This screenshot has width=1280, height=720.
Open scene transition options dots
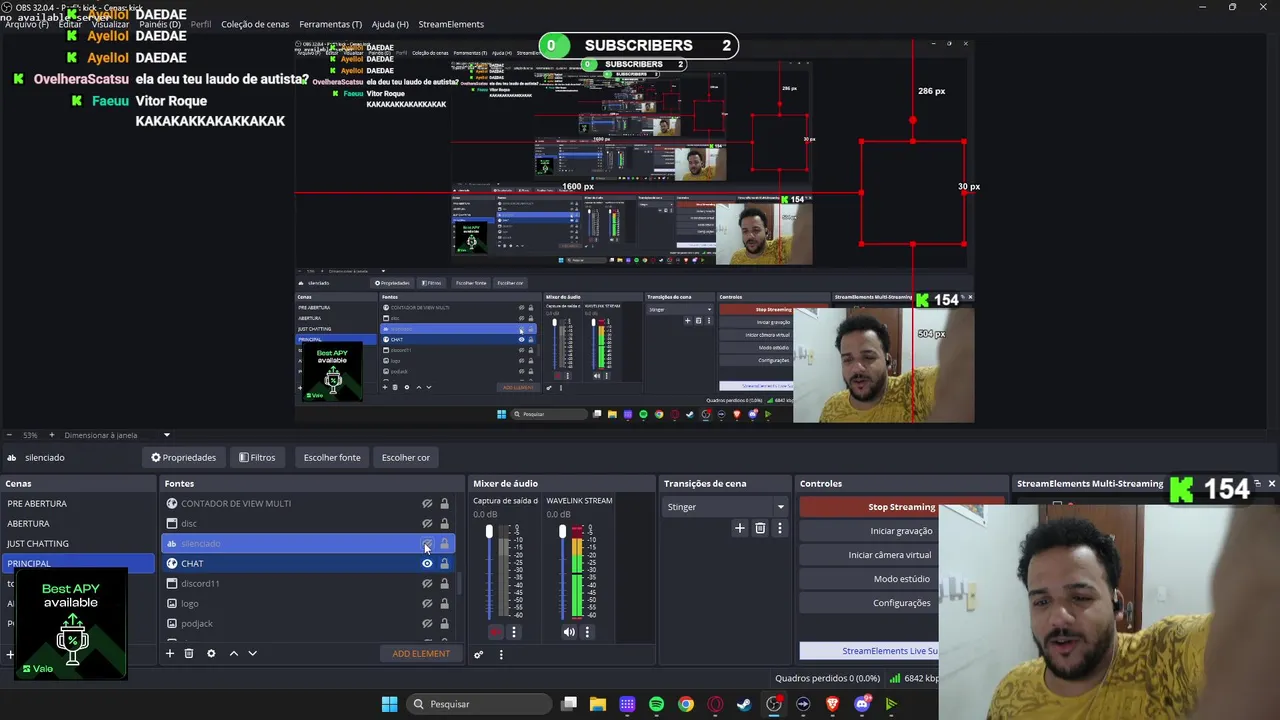click(x=780, y=528)
